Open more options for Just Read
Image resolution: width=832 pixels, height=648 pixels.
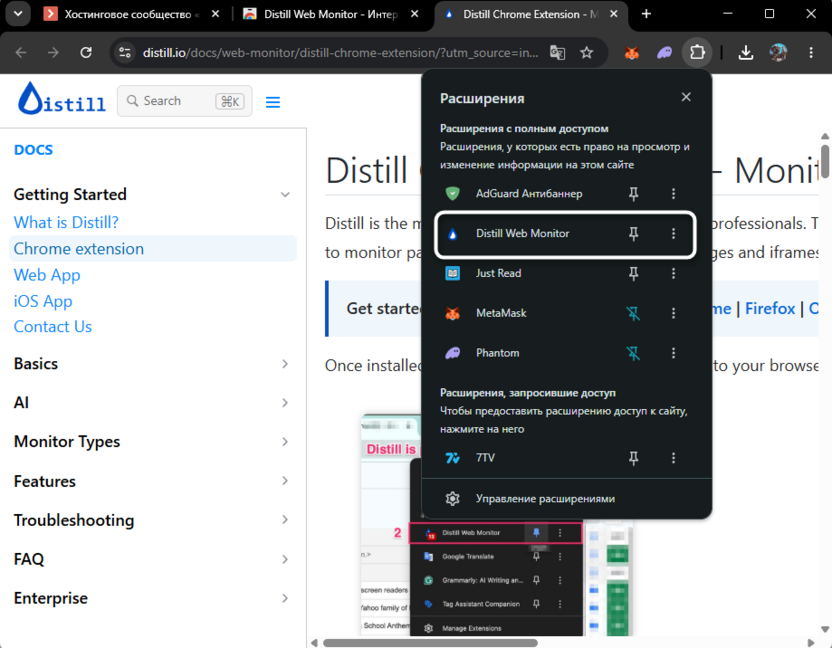click(673, 273)
